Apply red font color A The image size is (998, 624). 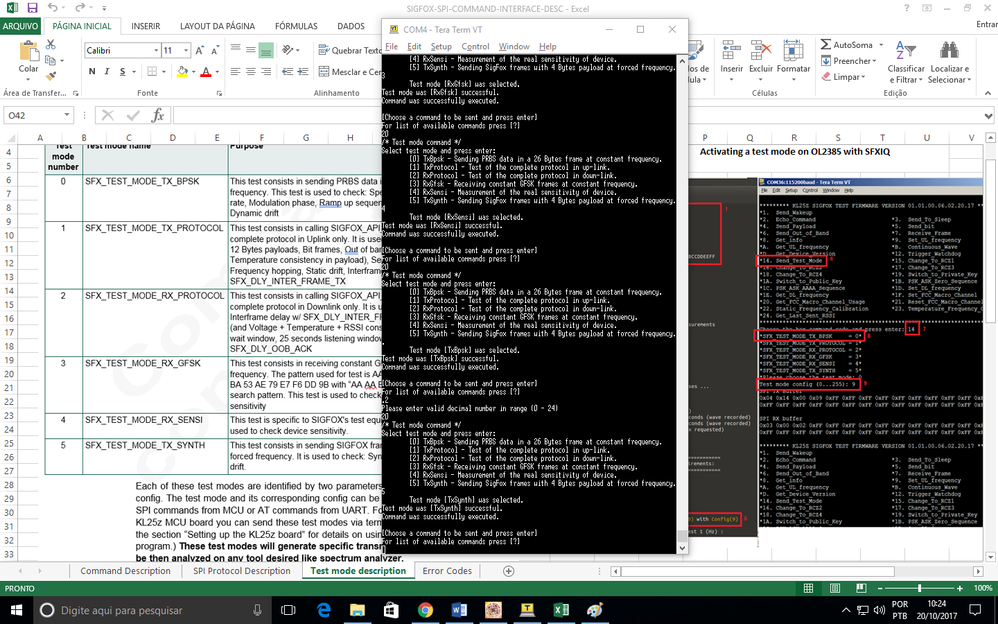(206, 71)
